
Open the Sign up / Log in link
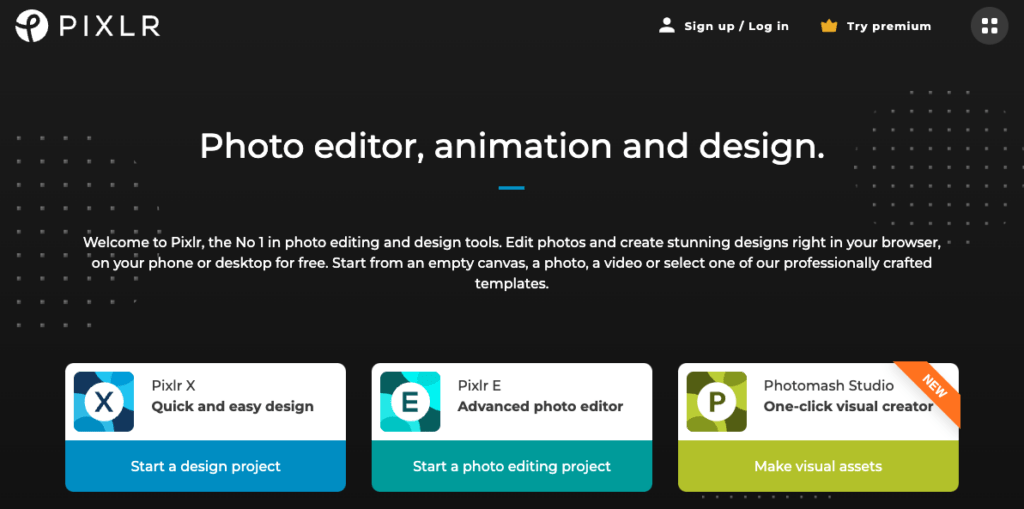pos(736,26)
